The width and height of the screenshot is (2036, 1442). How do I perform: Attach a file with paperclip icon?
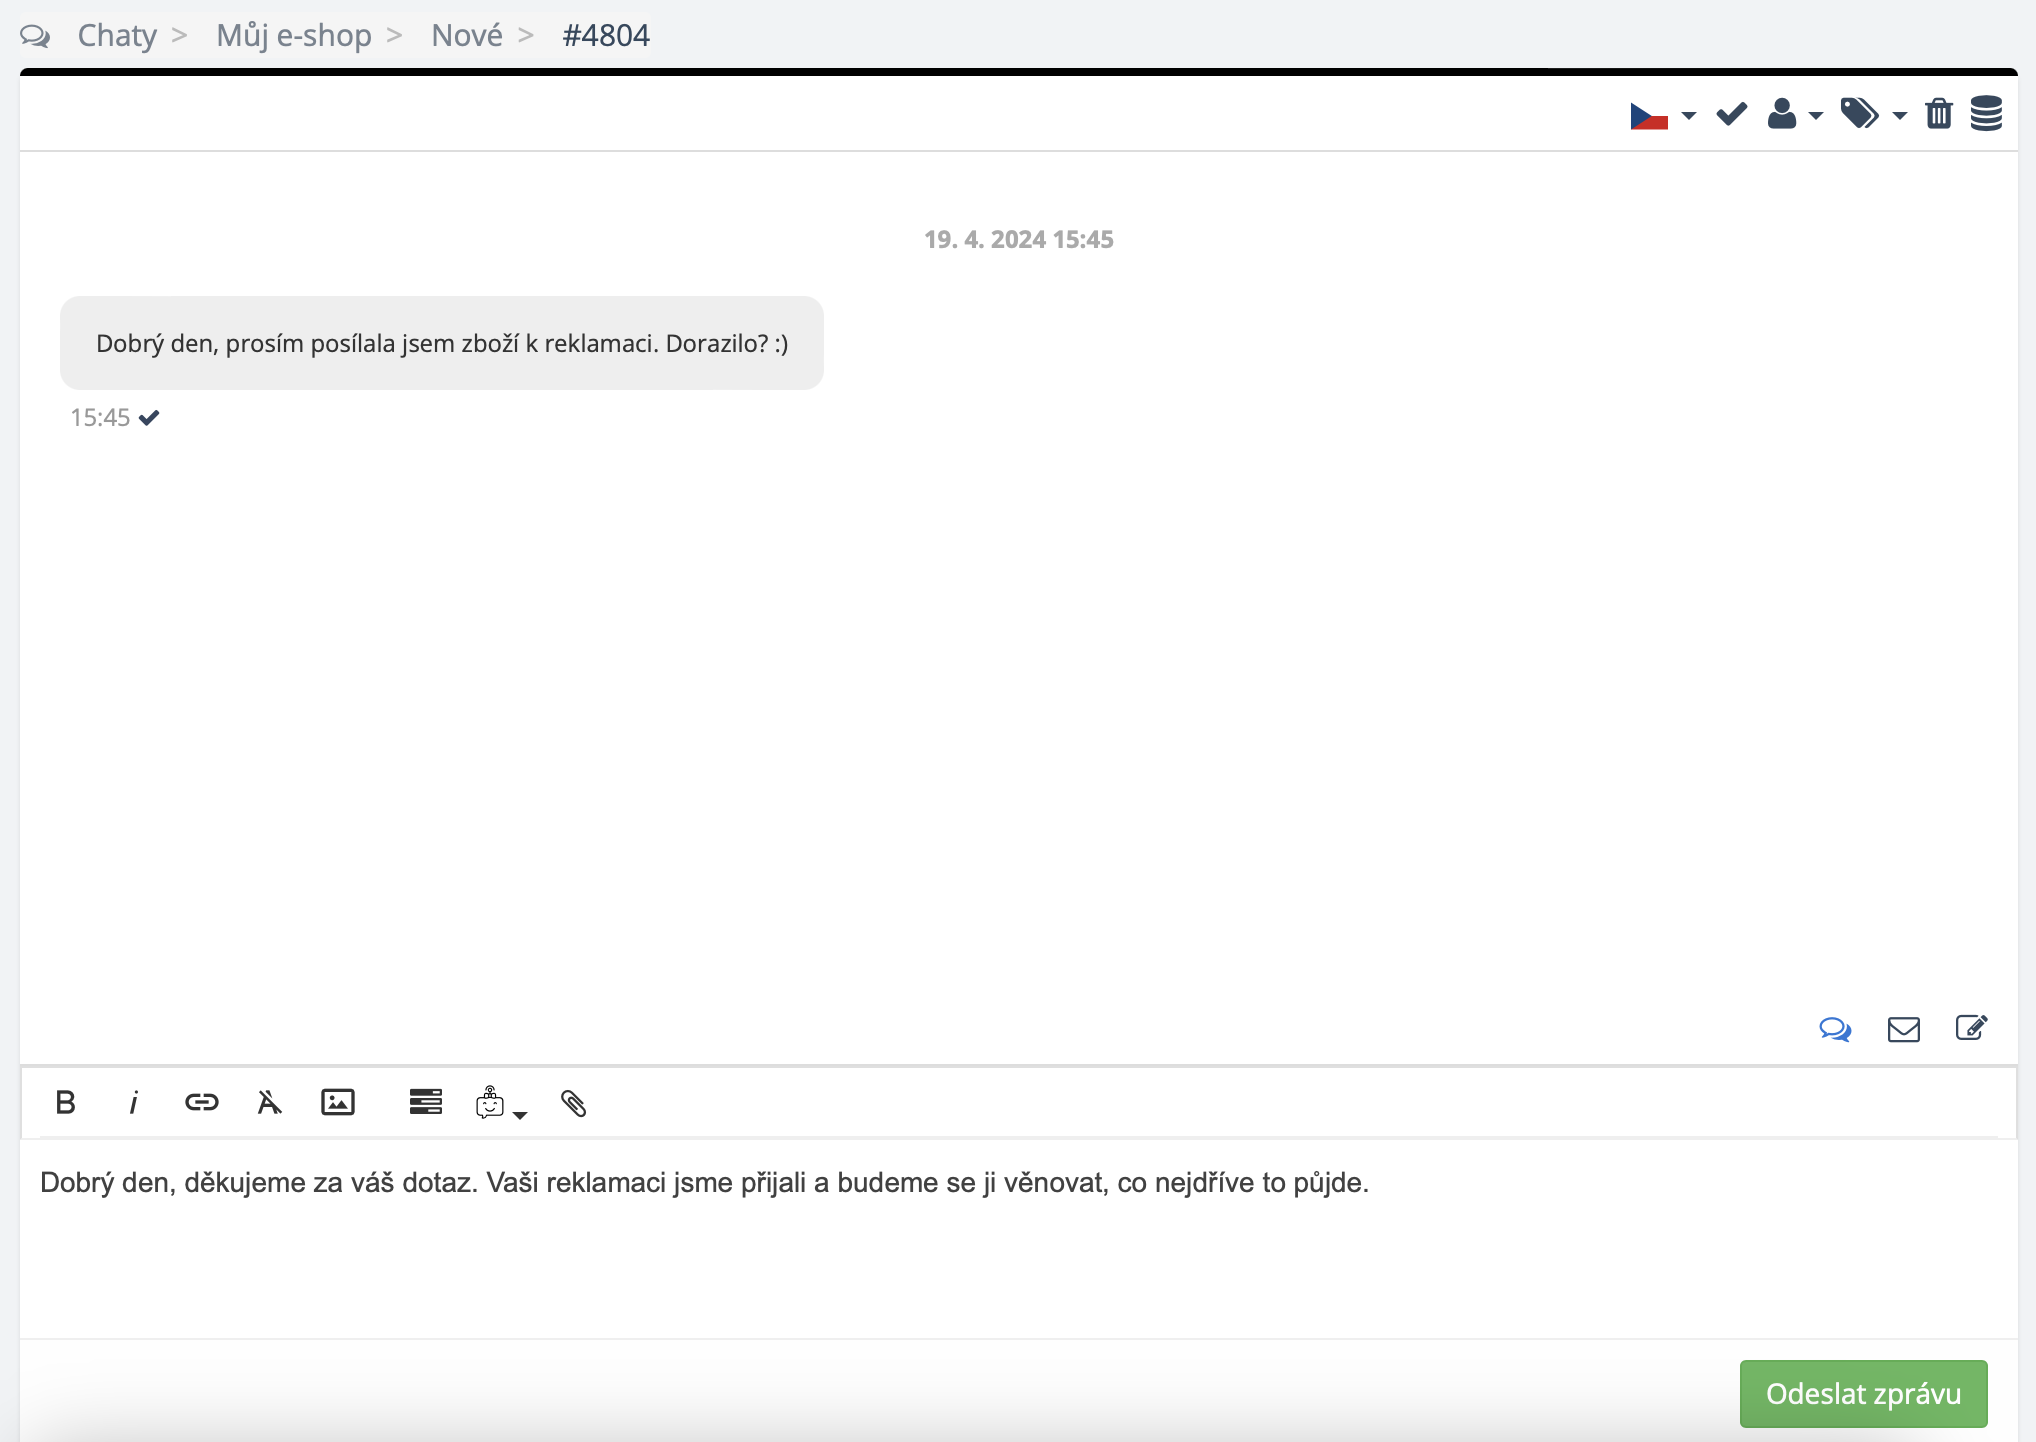pyautogui.click(x=573, y=1103)
